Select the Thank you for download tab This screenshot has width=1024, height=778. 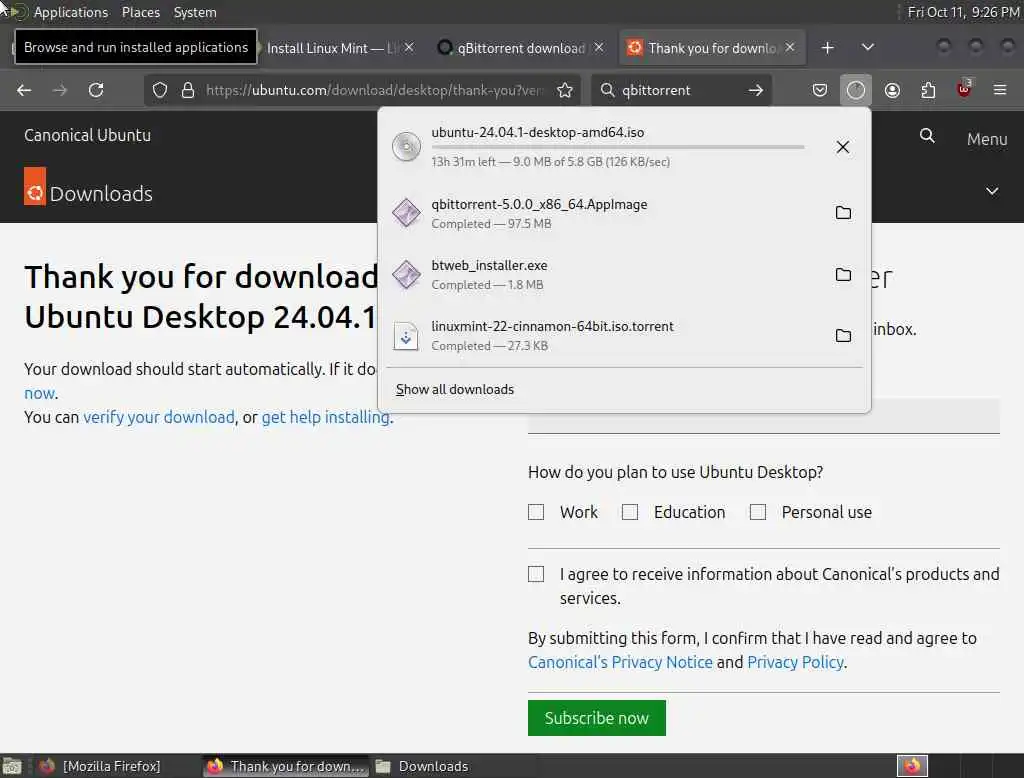click(x=712, y=48)
